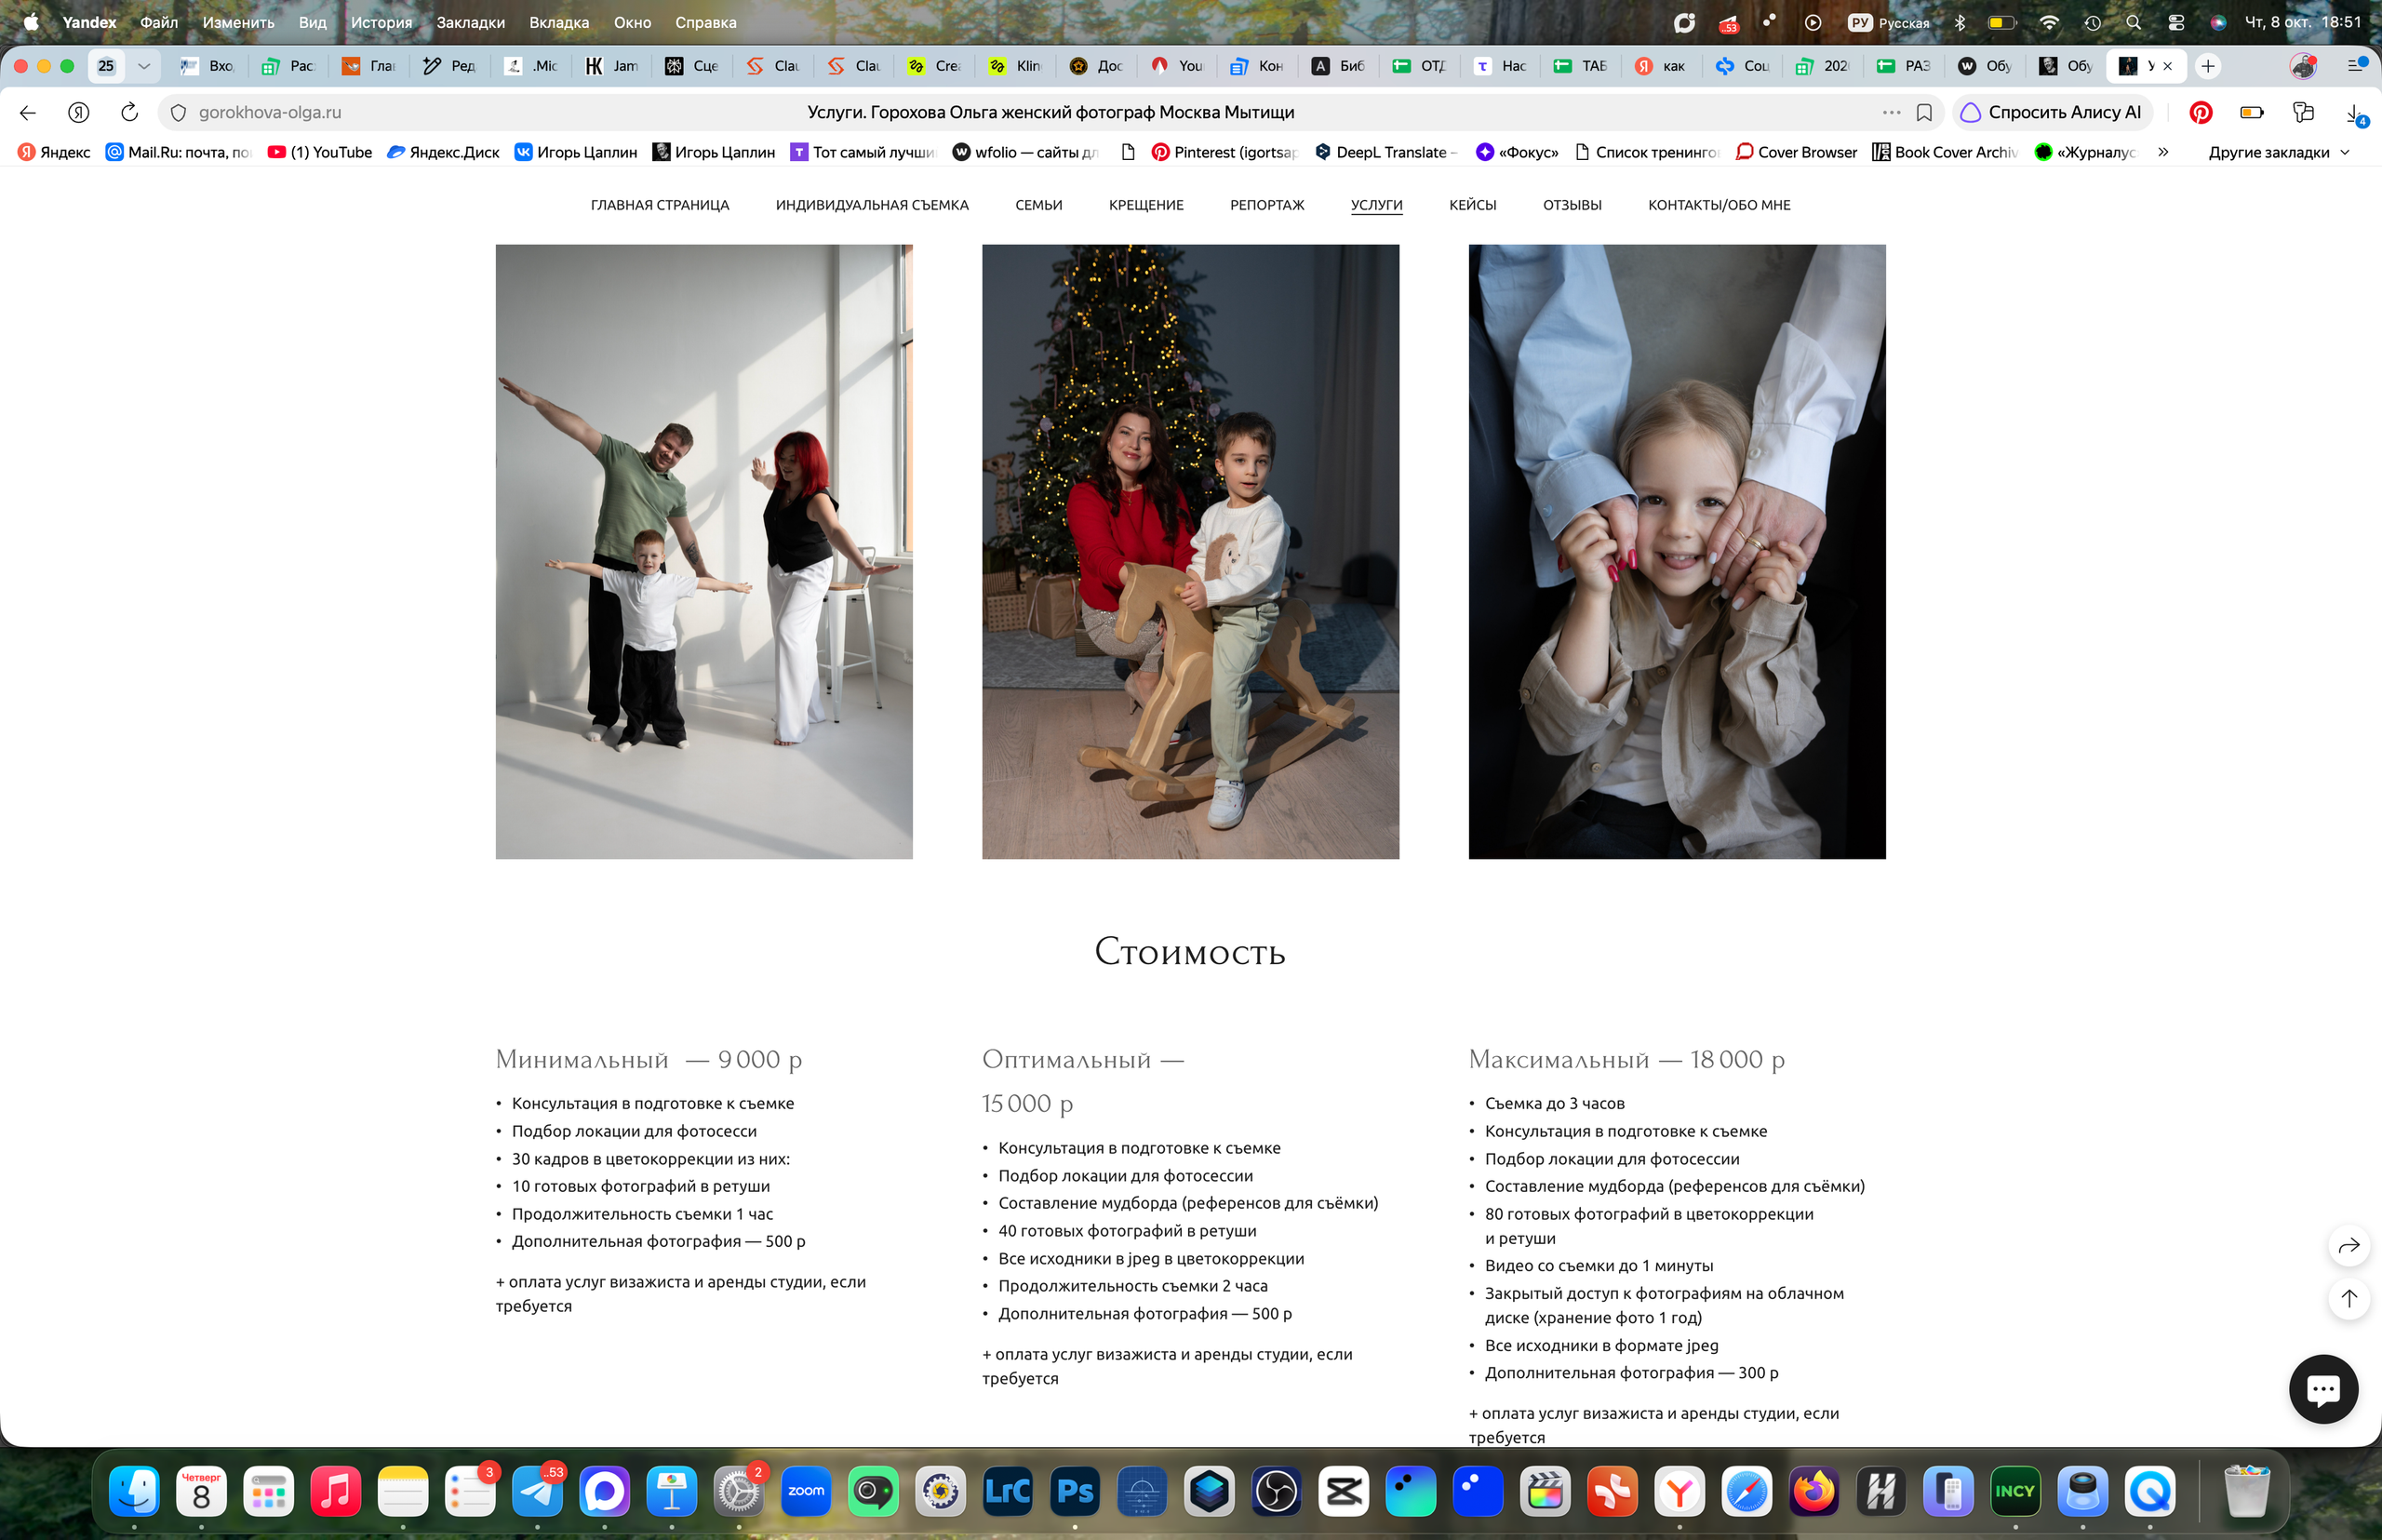Open the КОНТАКТЫ/ОБО МНЕ page
The width and height of the screenshot is (2382, 1540).
tap(1719, 205)
